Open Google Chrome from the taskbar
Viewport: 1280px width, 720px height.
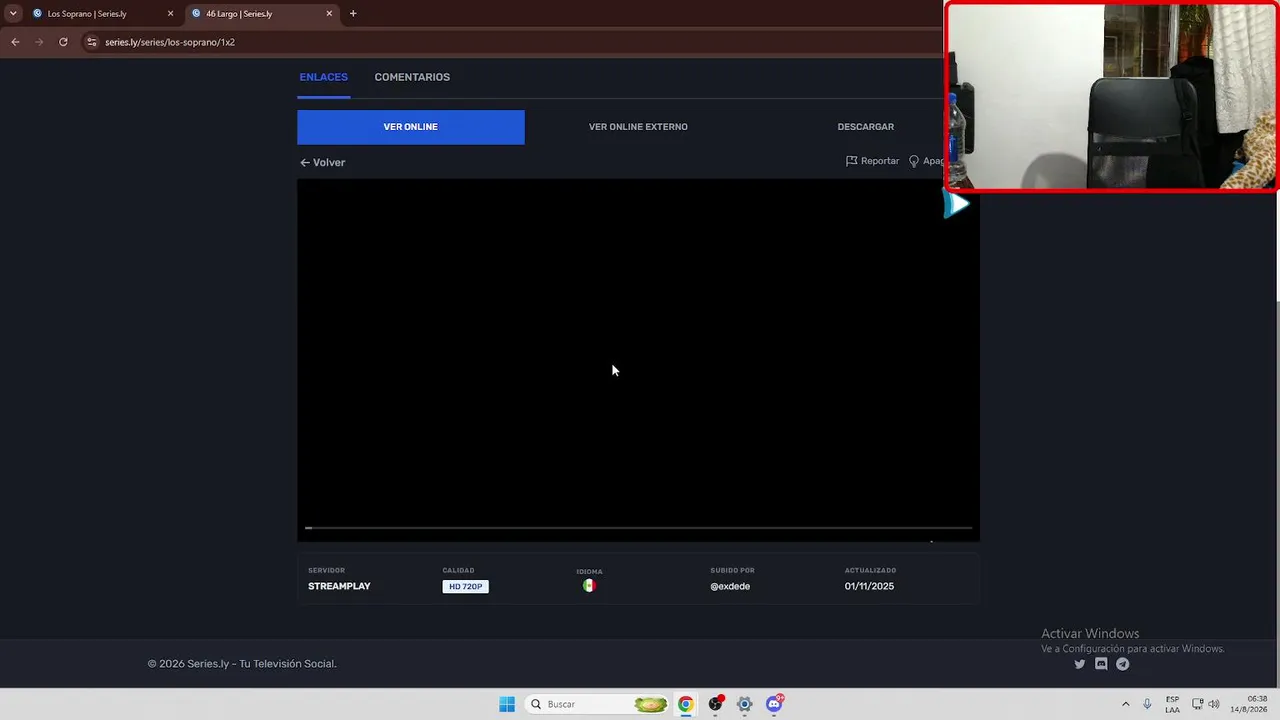(685, 704)
